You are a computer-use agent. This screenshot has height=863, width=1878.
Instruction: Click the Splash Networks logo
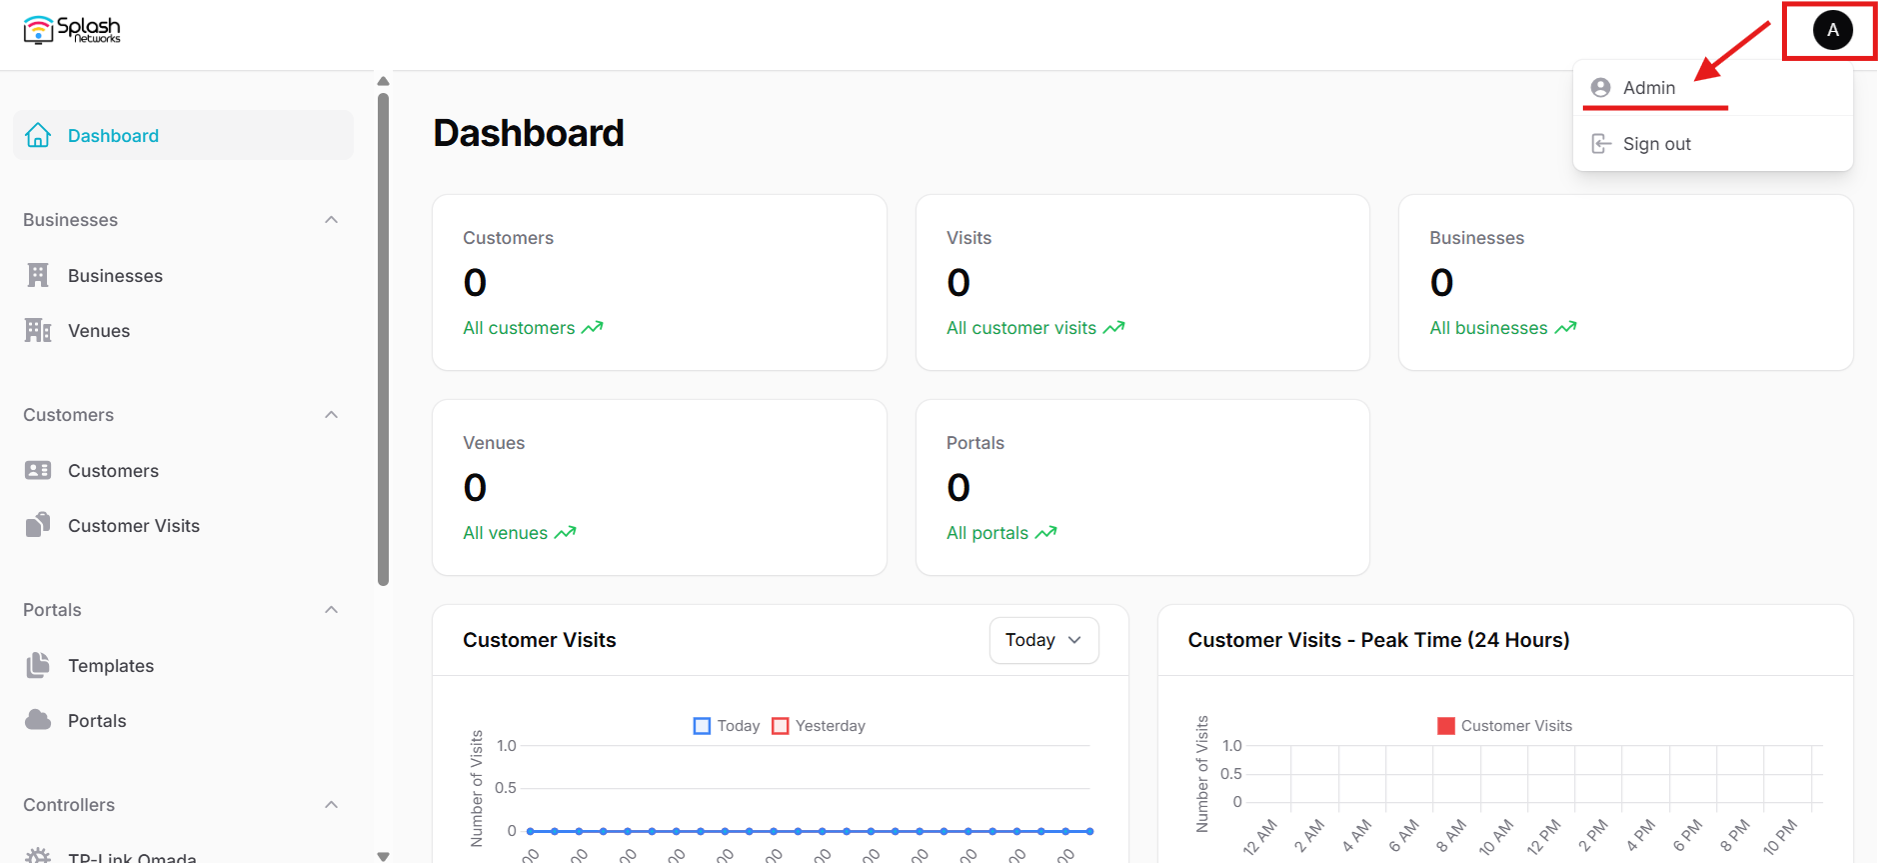72,30
